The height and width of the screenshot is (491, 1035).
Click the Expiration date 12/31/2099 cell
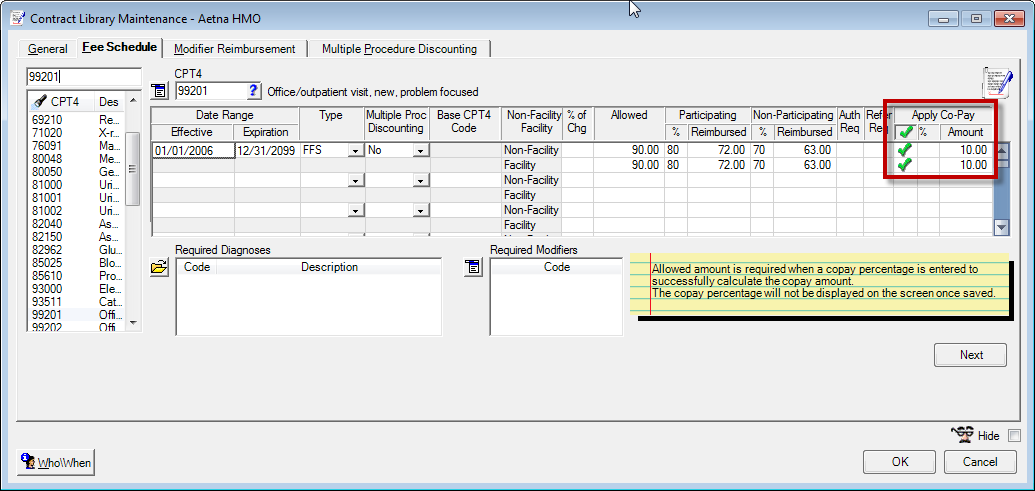point(267,150)
